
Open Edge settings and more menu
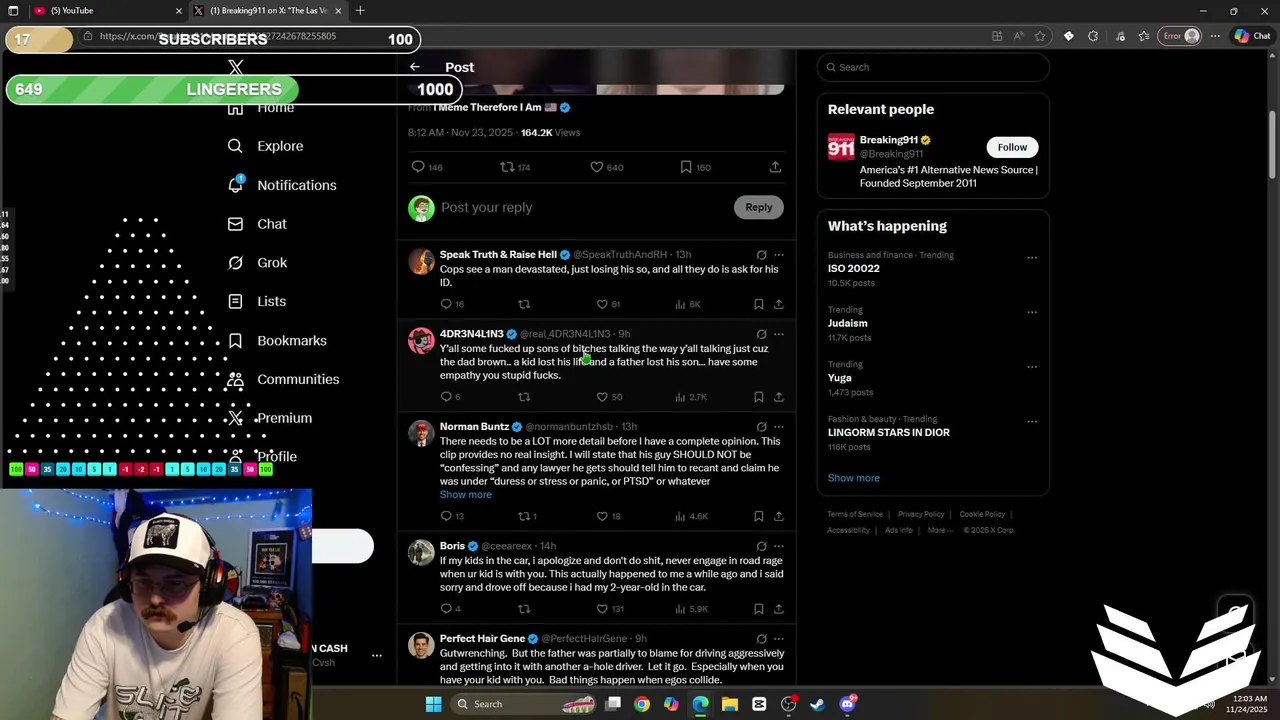coord(1215,36)
